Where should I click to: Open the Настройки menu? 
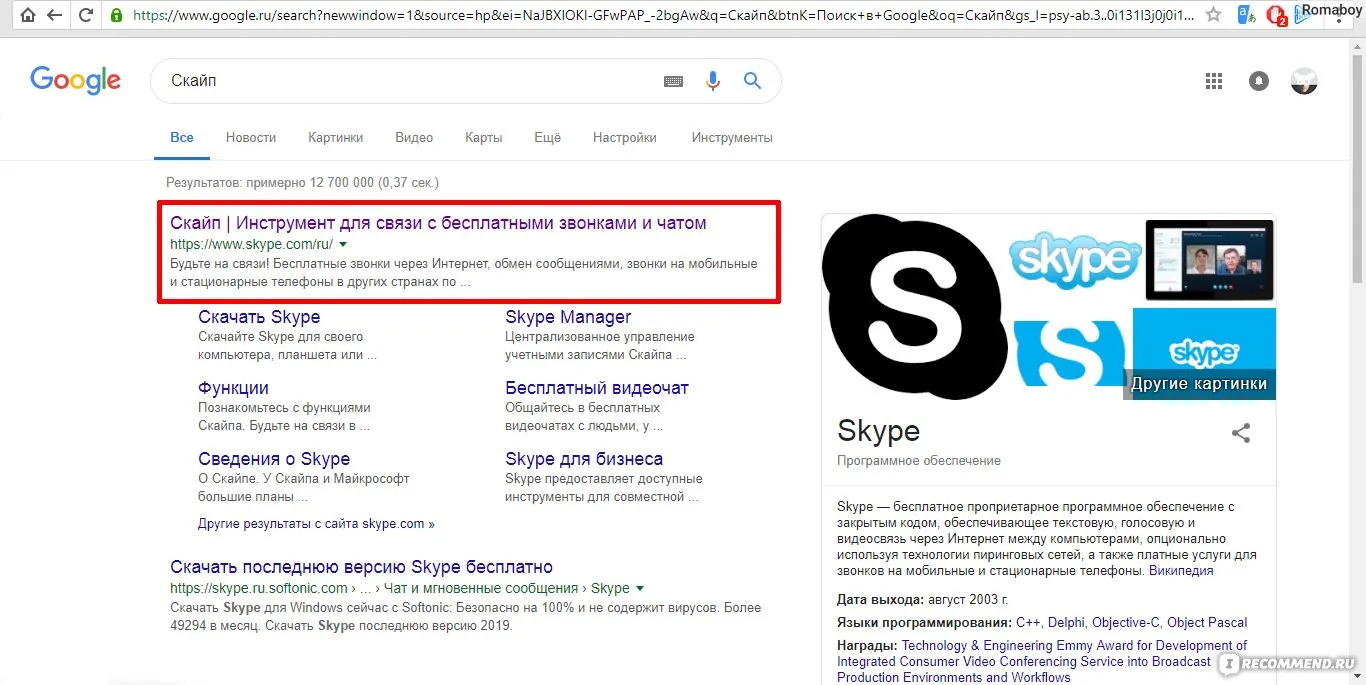625,138
